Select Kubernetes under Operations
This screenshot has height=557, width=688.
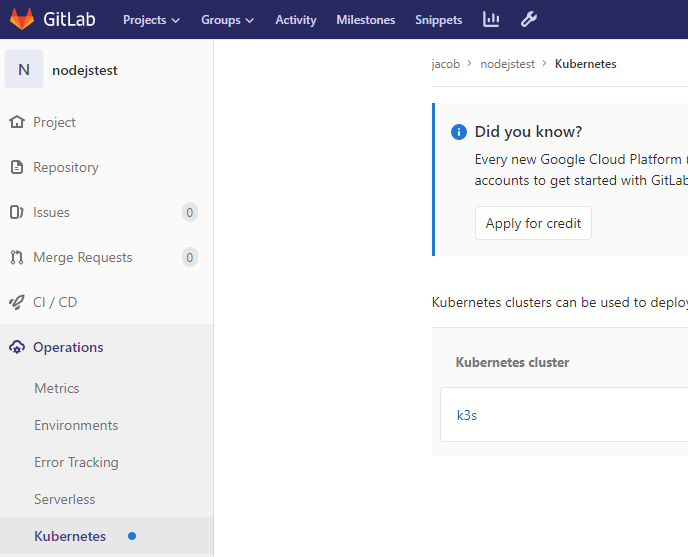click(x=70, y=536)
